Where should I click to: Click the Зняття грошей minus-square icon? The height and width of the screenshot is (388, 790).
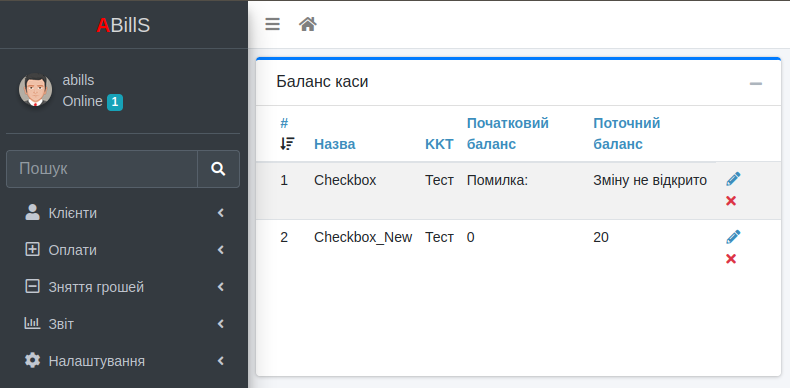point(32,286)
